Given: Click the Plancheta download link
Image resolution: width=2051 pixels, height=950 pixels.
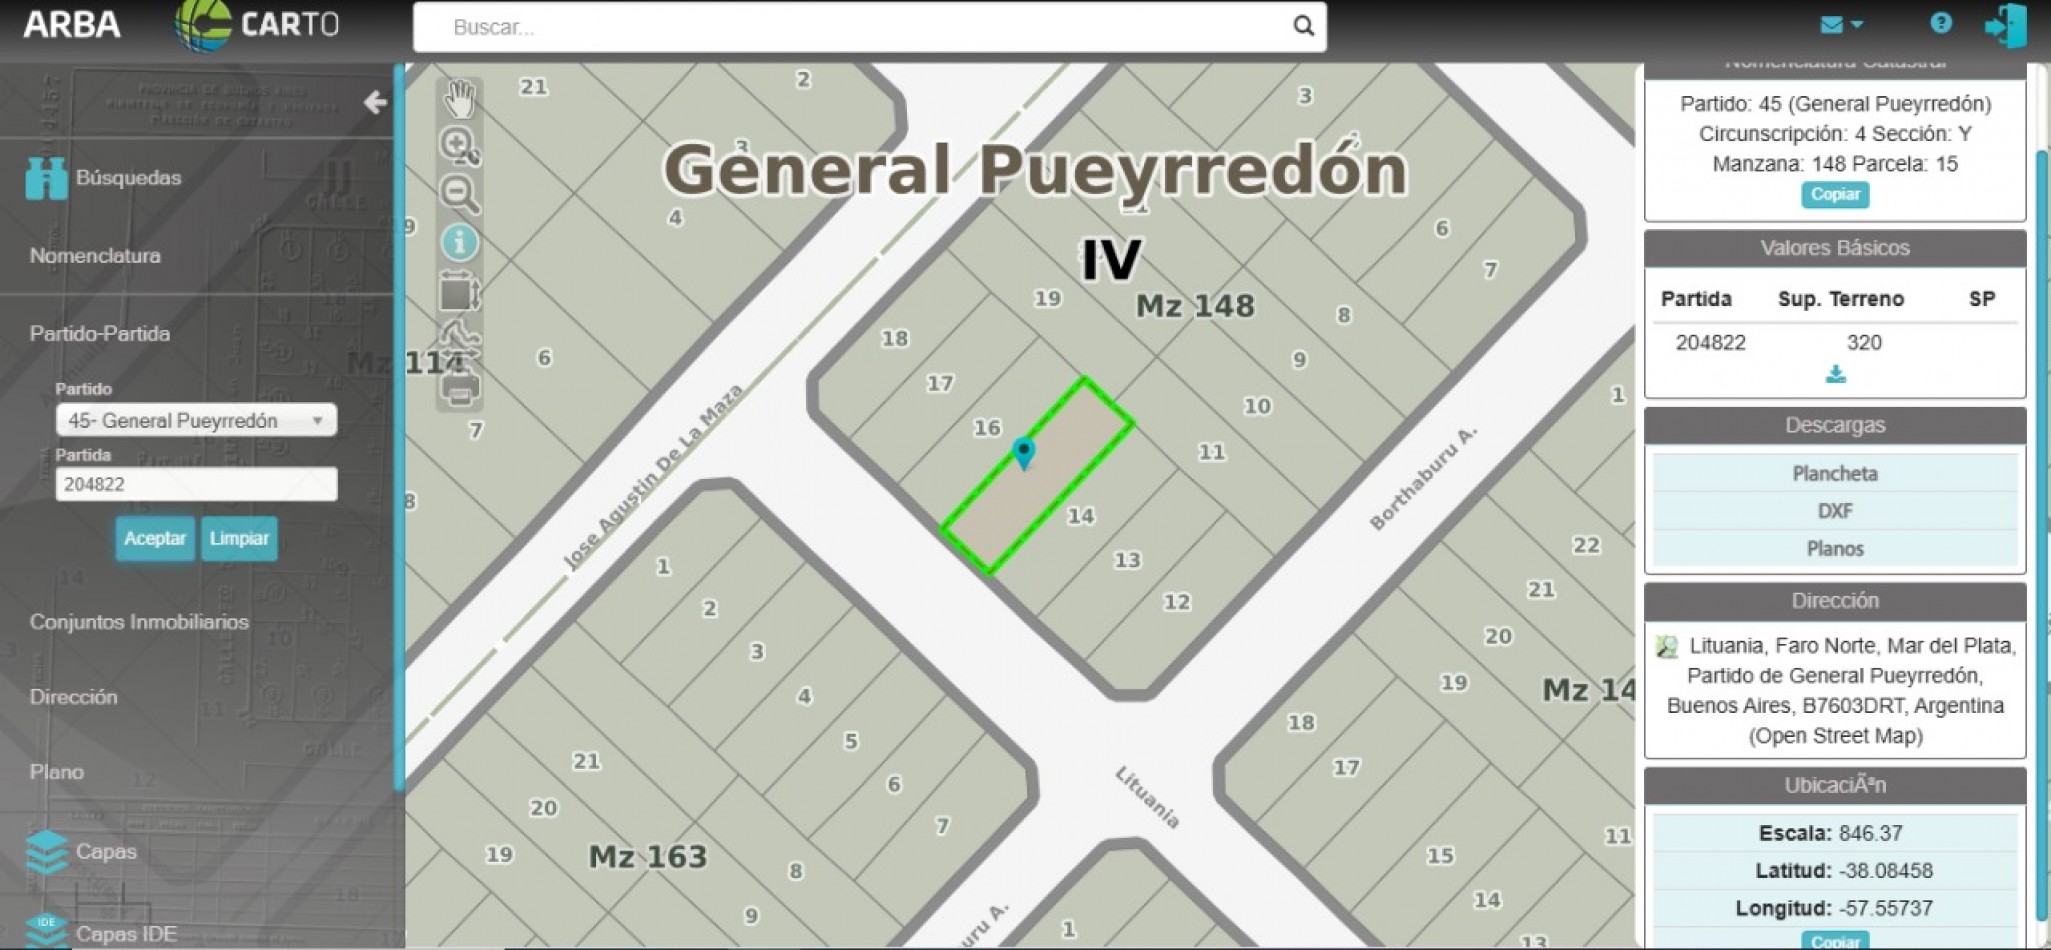Looking at the screenshot, I should tap(1834, 473).
